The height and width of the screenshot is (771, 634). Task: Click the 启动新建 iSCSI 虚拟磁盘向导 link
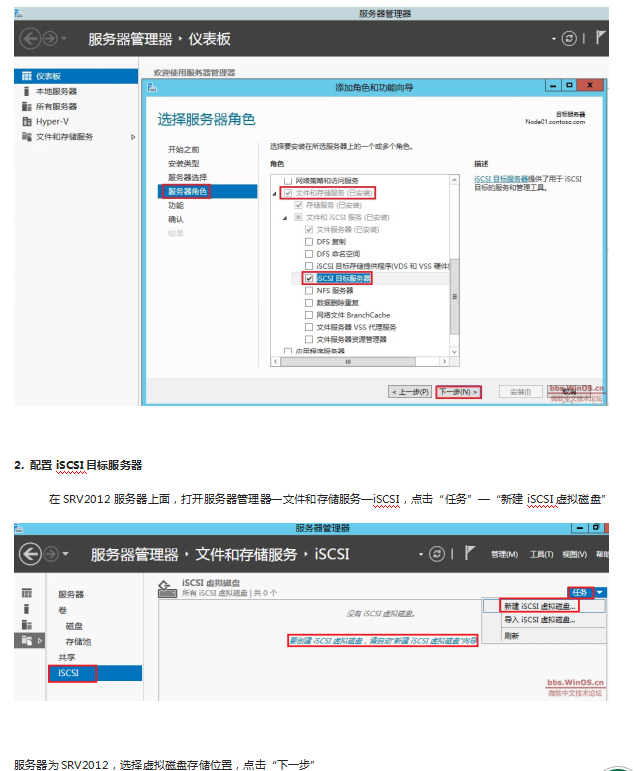[383, 639]
